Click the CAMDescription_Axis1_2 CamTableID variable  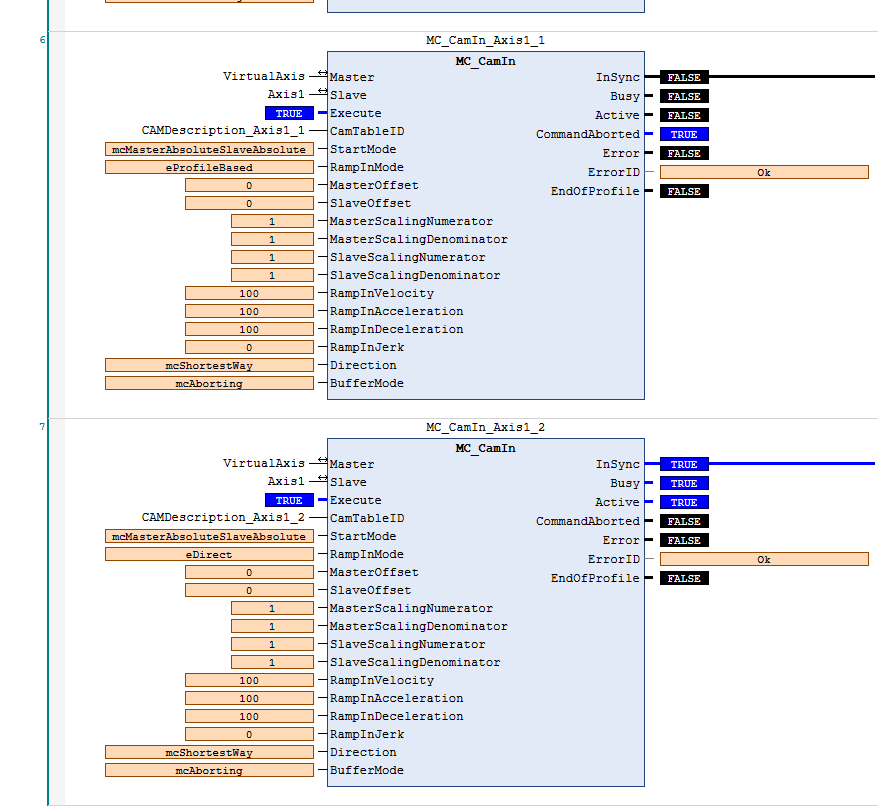coord(223,517)
